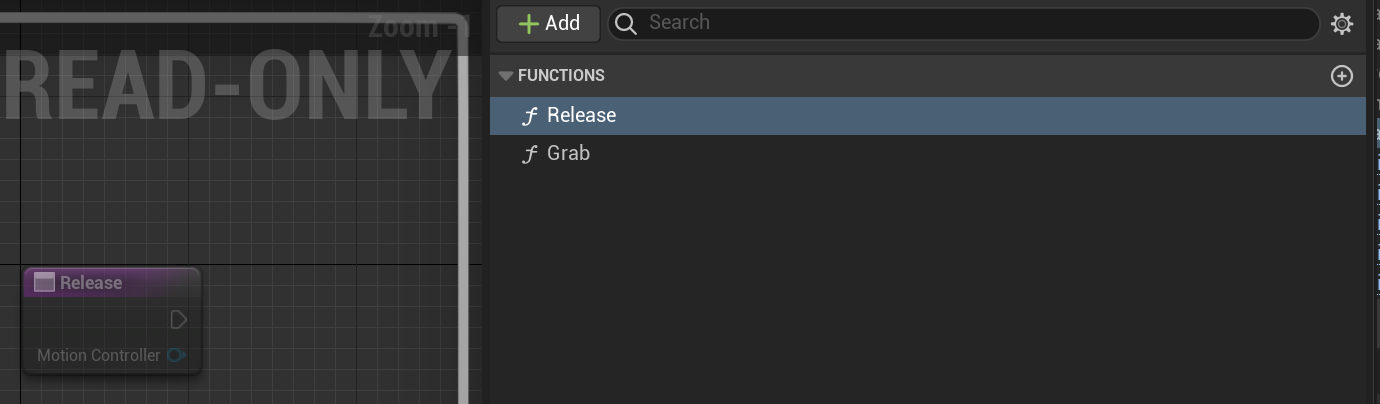
Task: Select the Release function in the list
Action: tap(581, 116)
